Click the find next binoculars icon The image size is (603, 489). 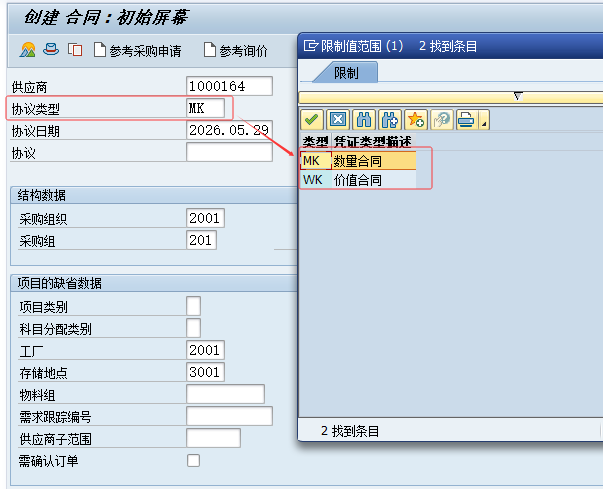tap(390, 120)
